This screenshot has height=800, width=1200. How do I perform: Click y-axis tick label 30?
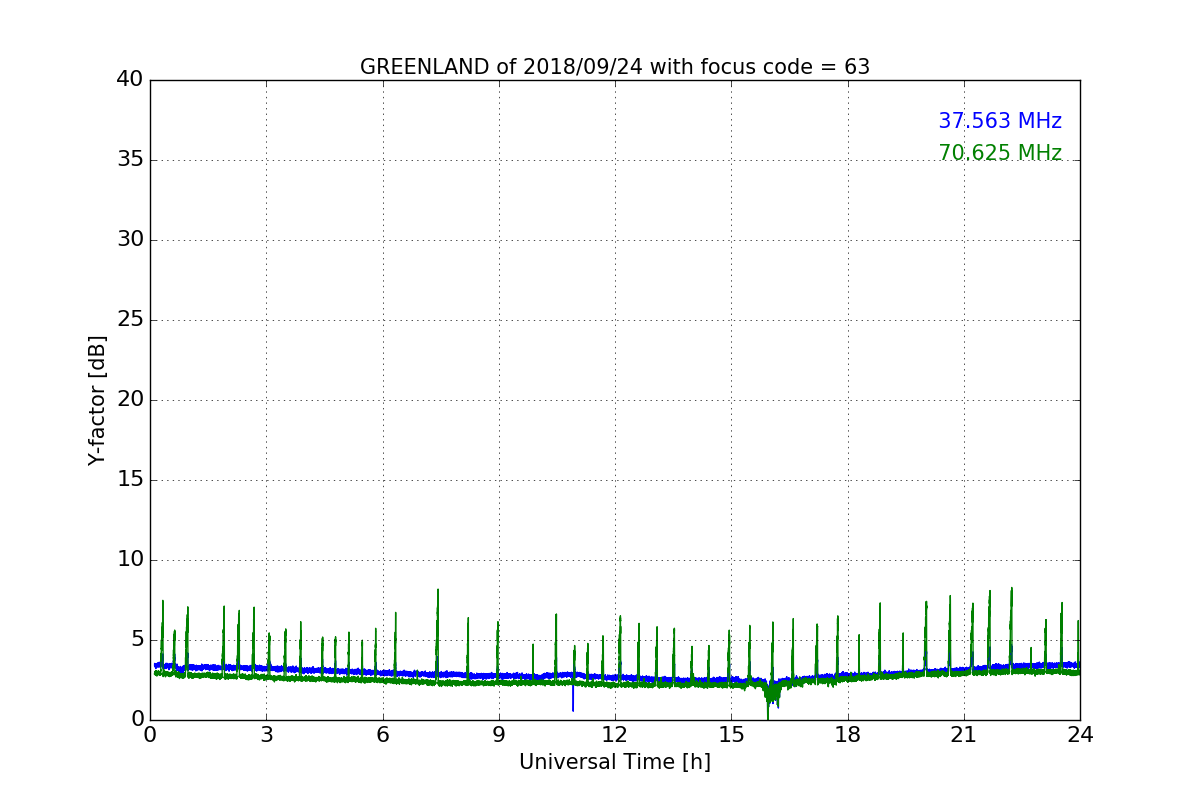coord(130,239)
